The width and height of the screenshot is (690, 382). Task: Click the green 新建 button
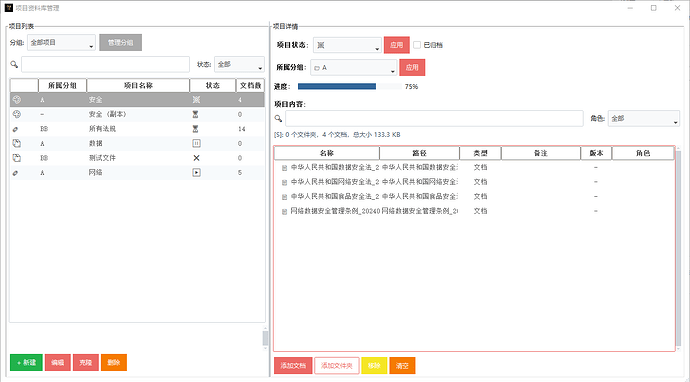26,362
